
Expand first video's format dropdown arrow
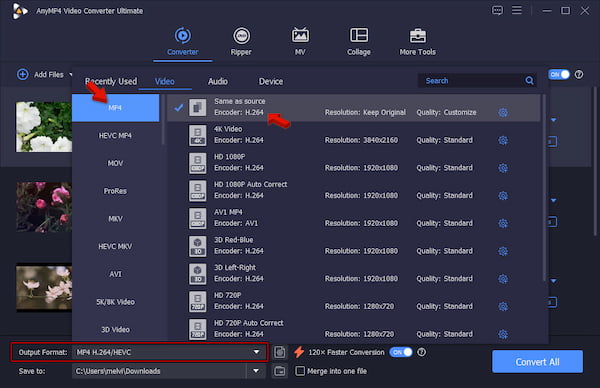[553, 120]
